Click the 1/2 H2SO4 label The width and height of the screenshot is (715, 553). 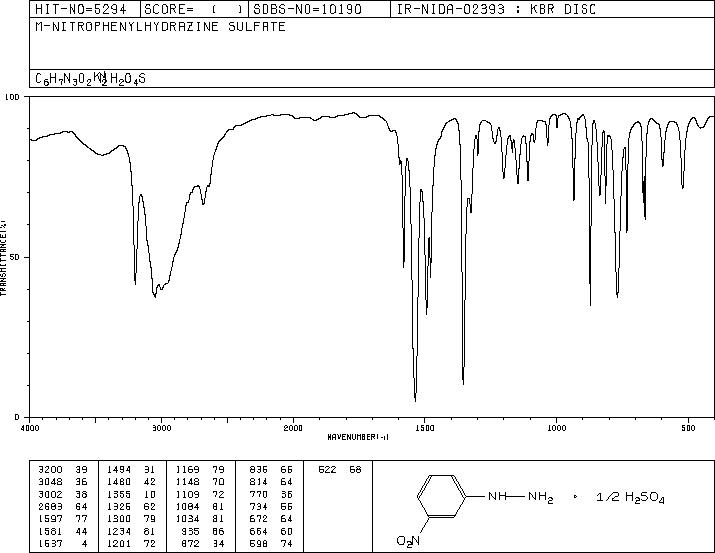631,498
